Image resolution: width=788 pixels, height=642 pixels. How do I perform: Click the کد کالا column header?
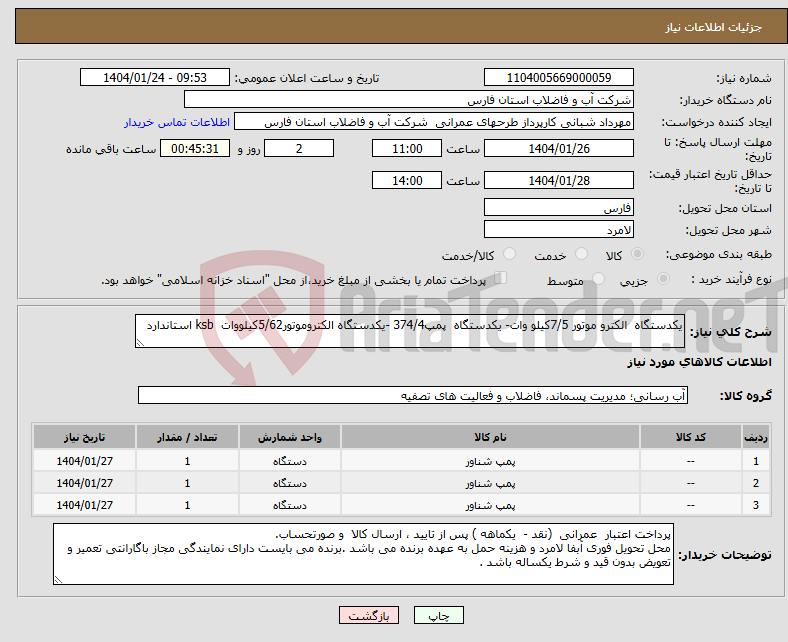(x=691, y=437)
